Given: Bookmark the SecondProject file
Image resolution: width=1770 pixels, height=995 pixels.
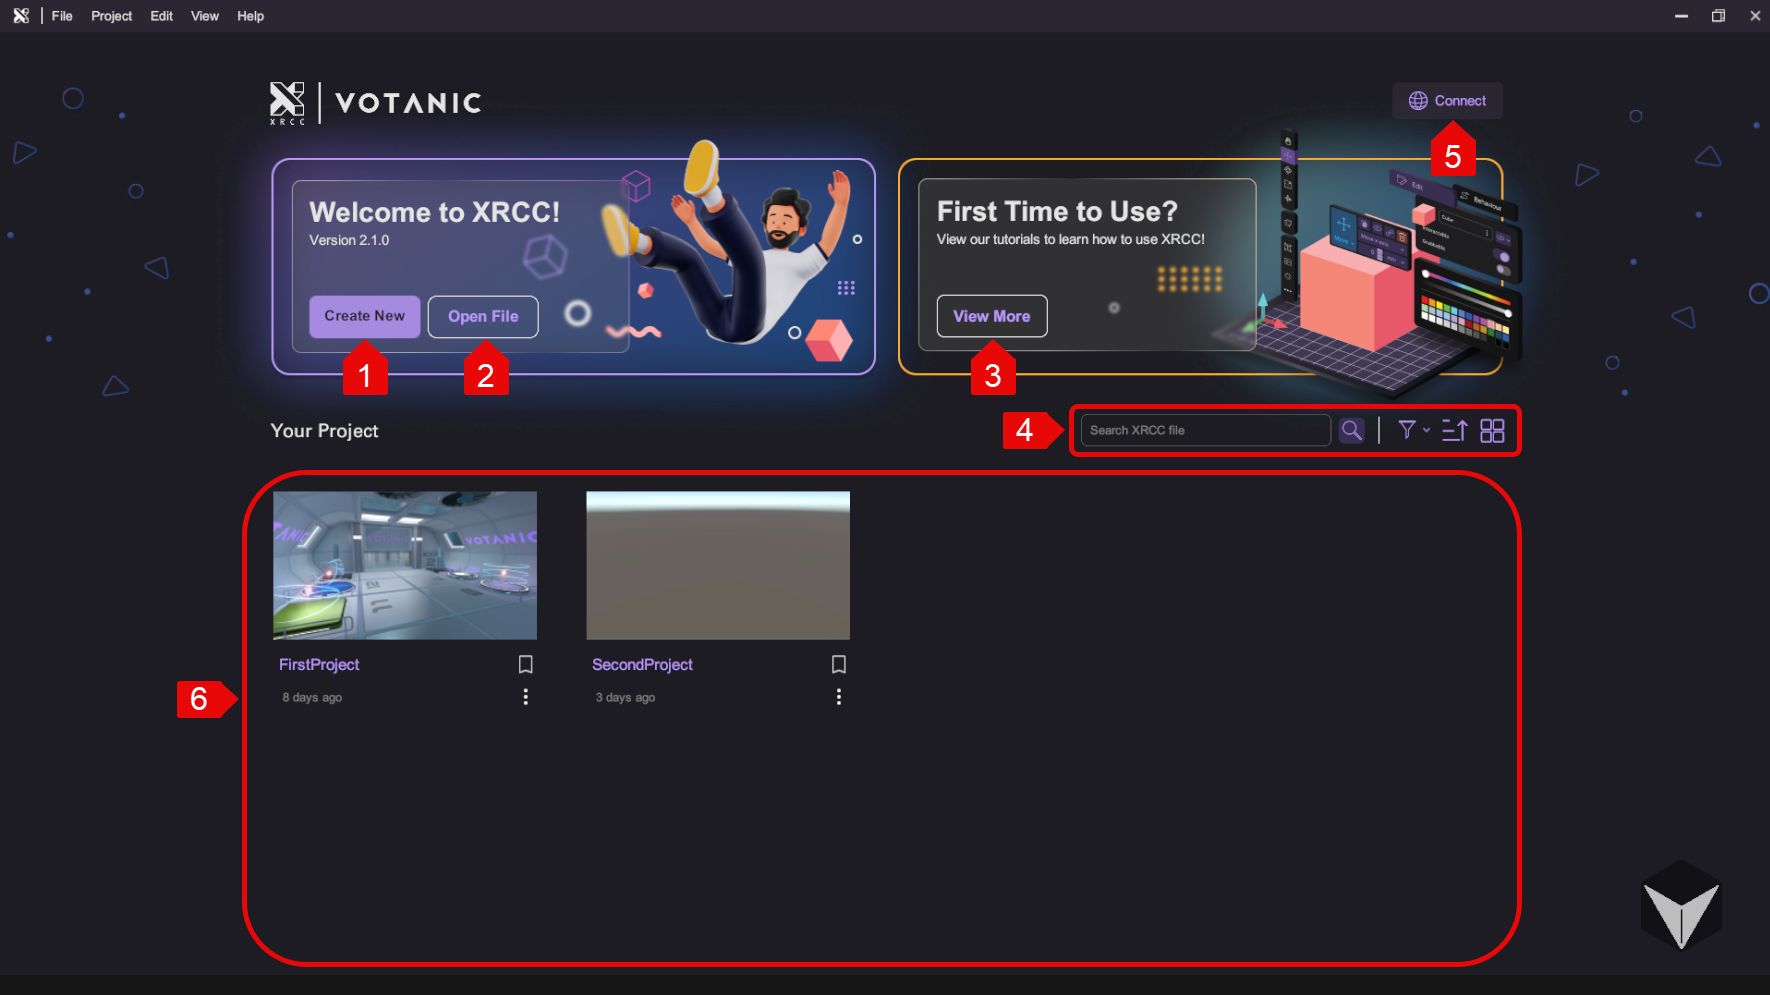Looking at the screenshot, I should (x=838, y=664).
